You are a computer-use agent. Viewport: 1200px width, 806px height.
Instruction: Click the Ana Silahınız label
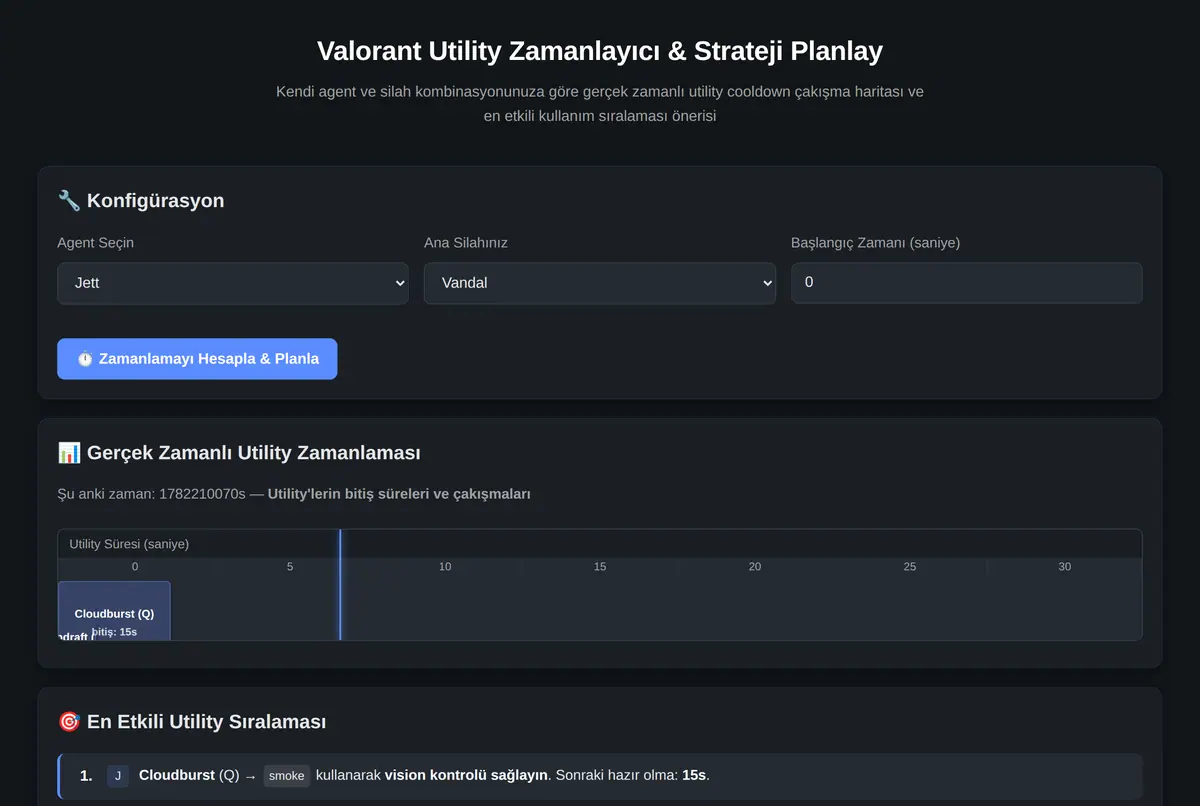pyautogui.click(x=466, y=243)
